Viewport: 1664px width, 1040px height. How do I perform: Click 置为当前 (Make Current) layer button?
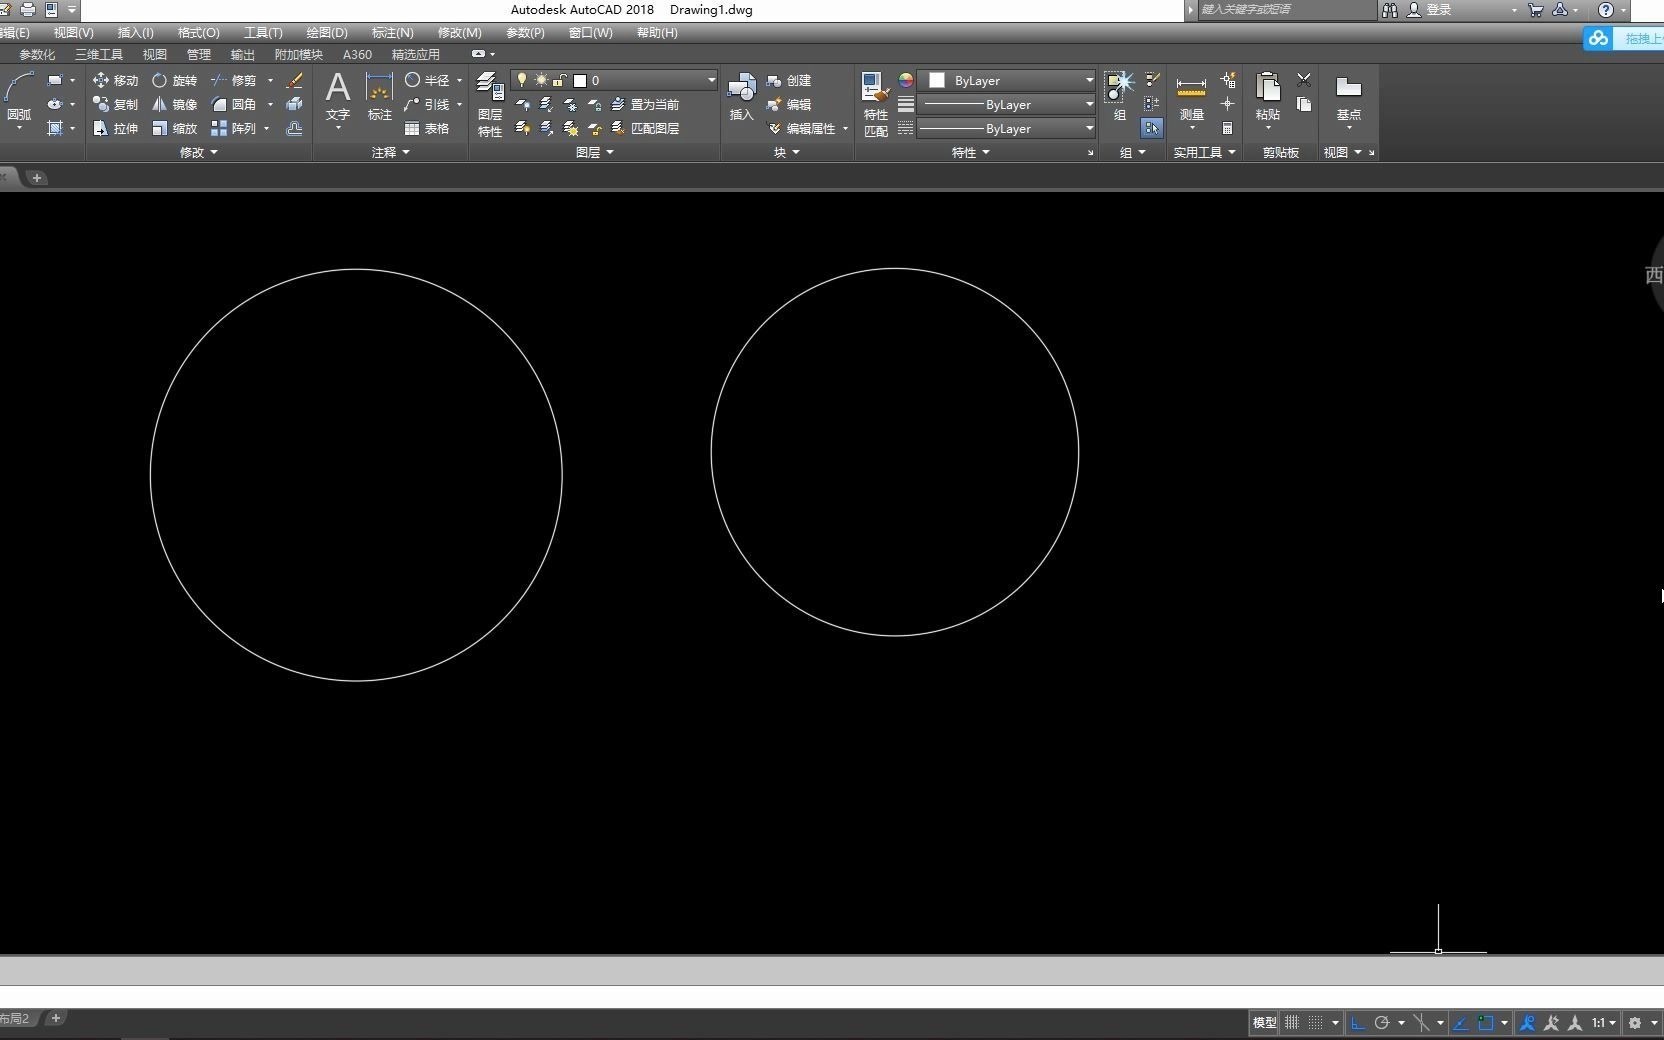[x=645, y=104]
